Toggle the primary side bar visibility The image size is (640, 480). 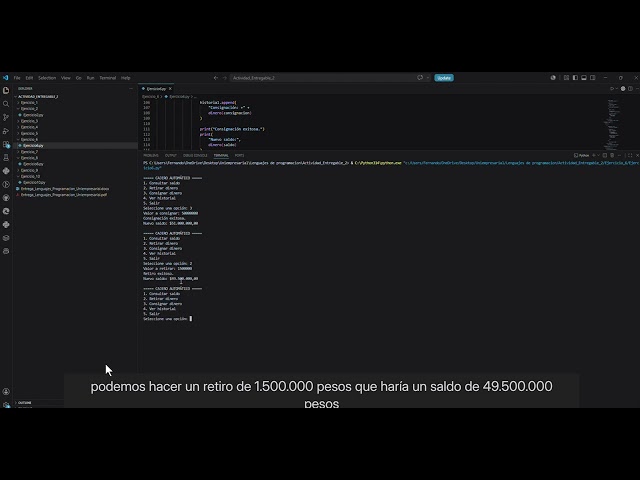tap(575, 78)
